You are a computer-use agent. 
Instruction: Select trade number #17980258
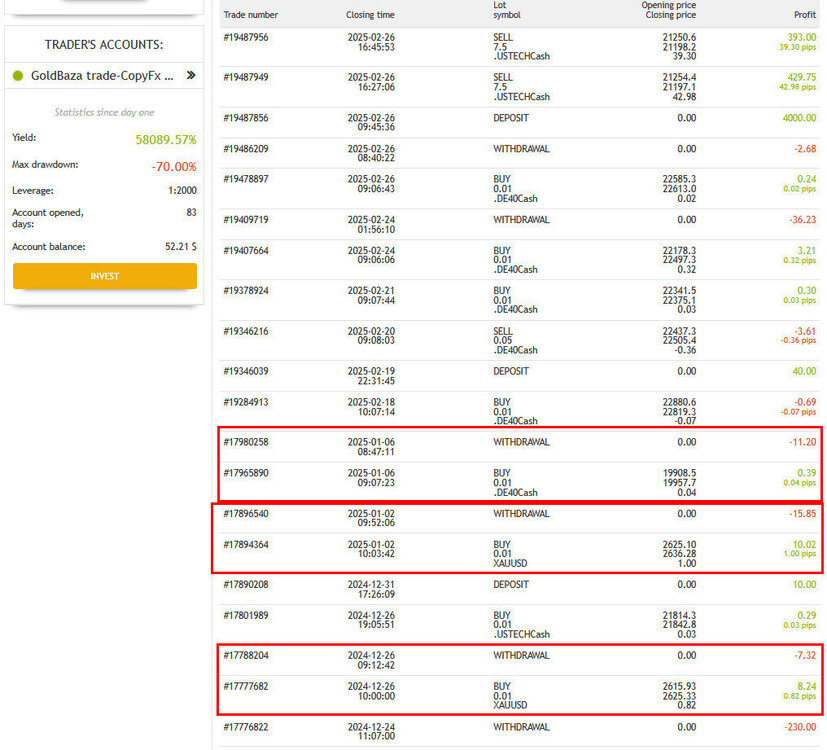246,442
